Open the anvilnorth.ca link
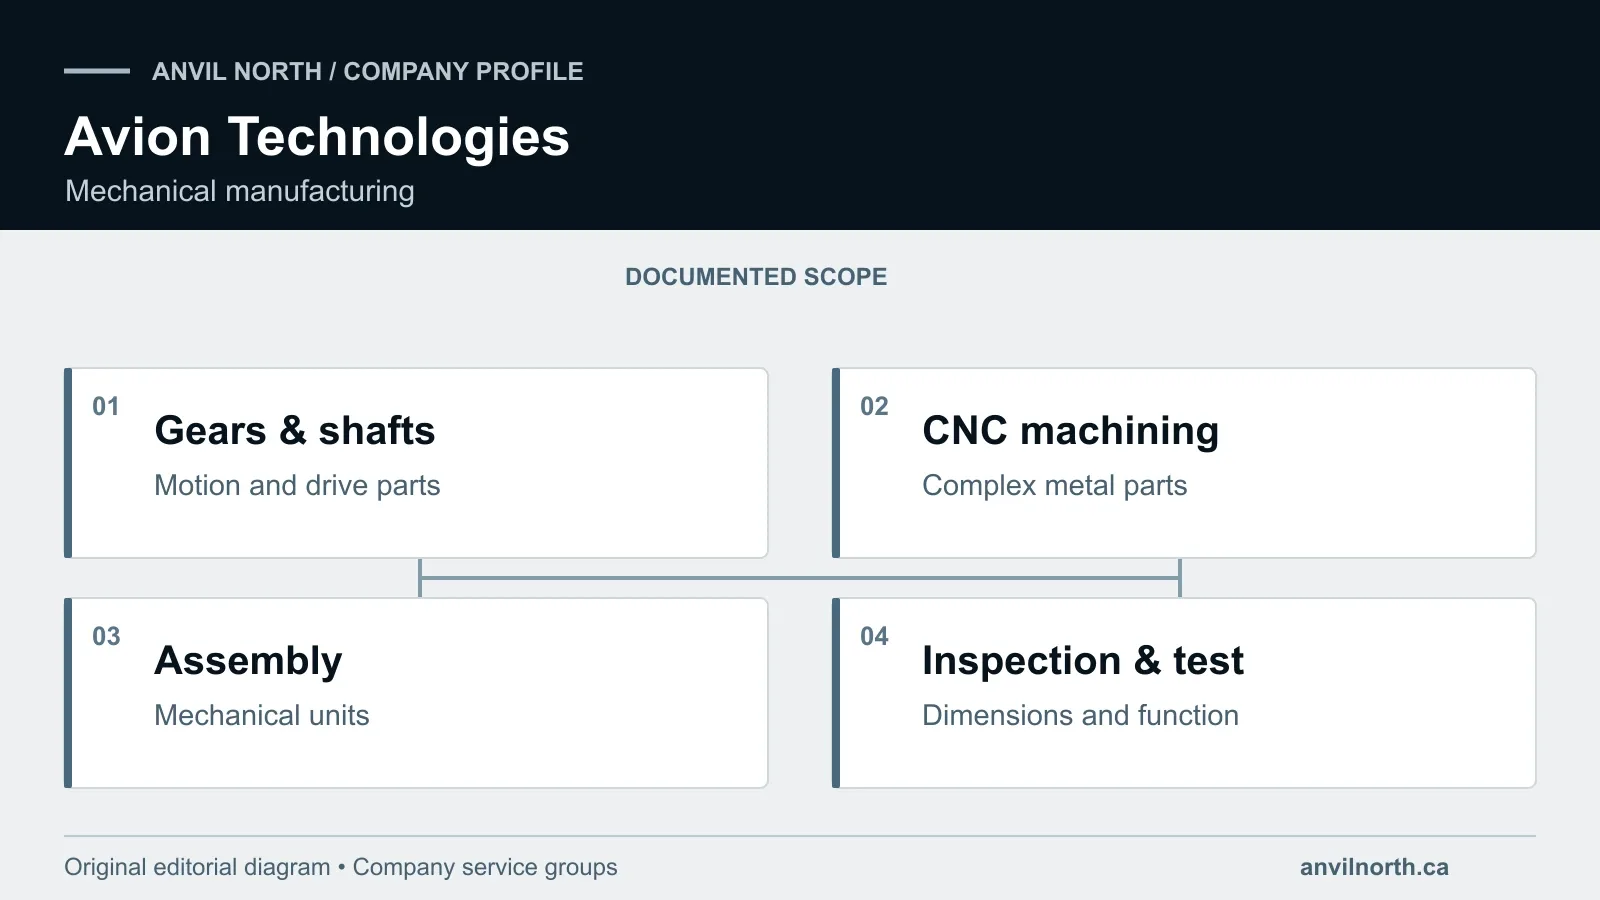This screenshot has width=1600, height=900. (x=1374, y=867)
